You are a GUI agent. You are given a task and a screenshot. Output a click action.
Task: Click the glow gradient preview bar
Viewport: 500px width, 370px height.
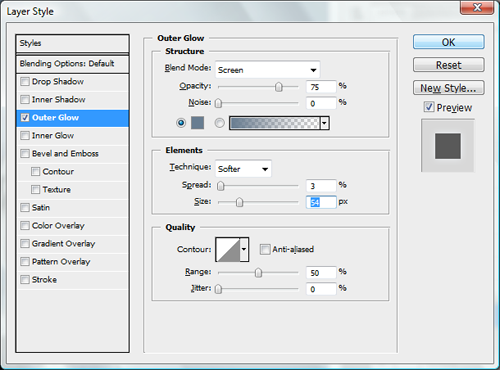(x=275, y=123)
